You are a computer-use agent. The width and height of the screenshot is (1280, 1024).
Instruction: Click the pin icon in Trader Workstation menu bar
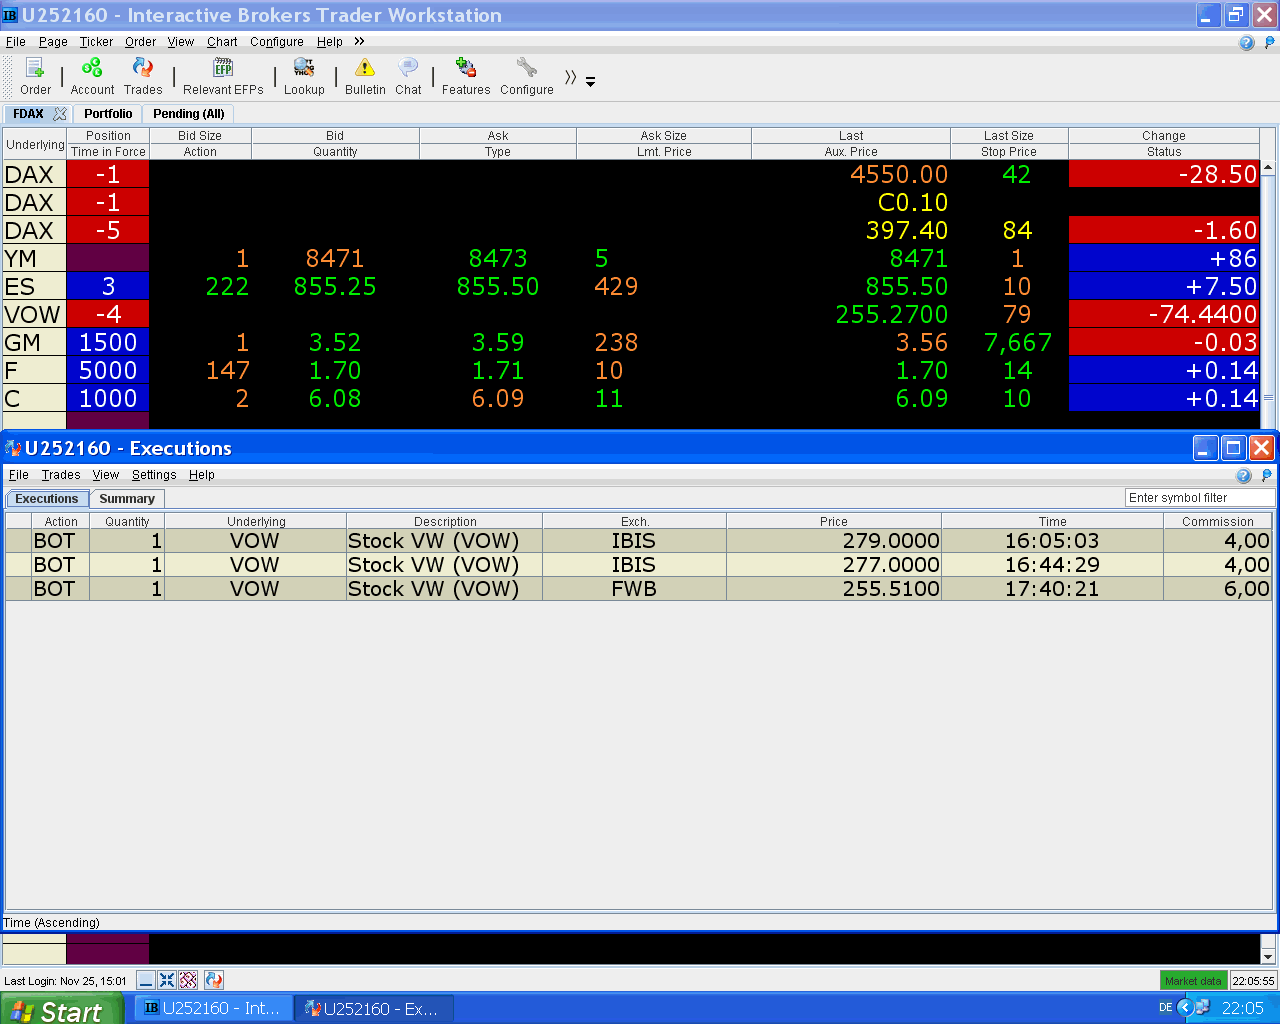click(x=1270, y=42)
